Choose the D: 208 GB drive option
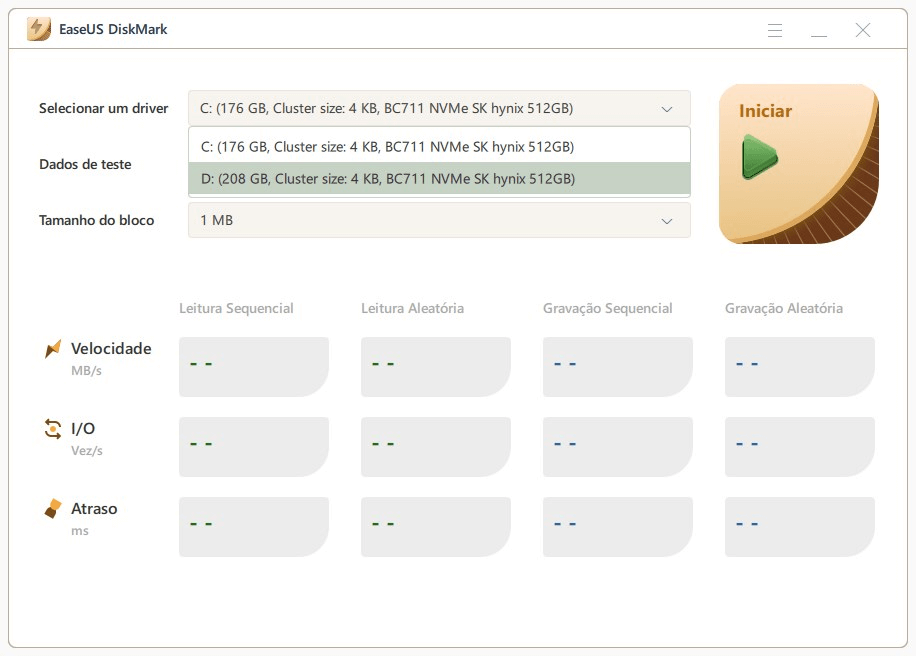The image size is (916, 656). coord(439,178)
